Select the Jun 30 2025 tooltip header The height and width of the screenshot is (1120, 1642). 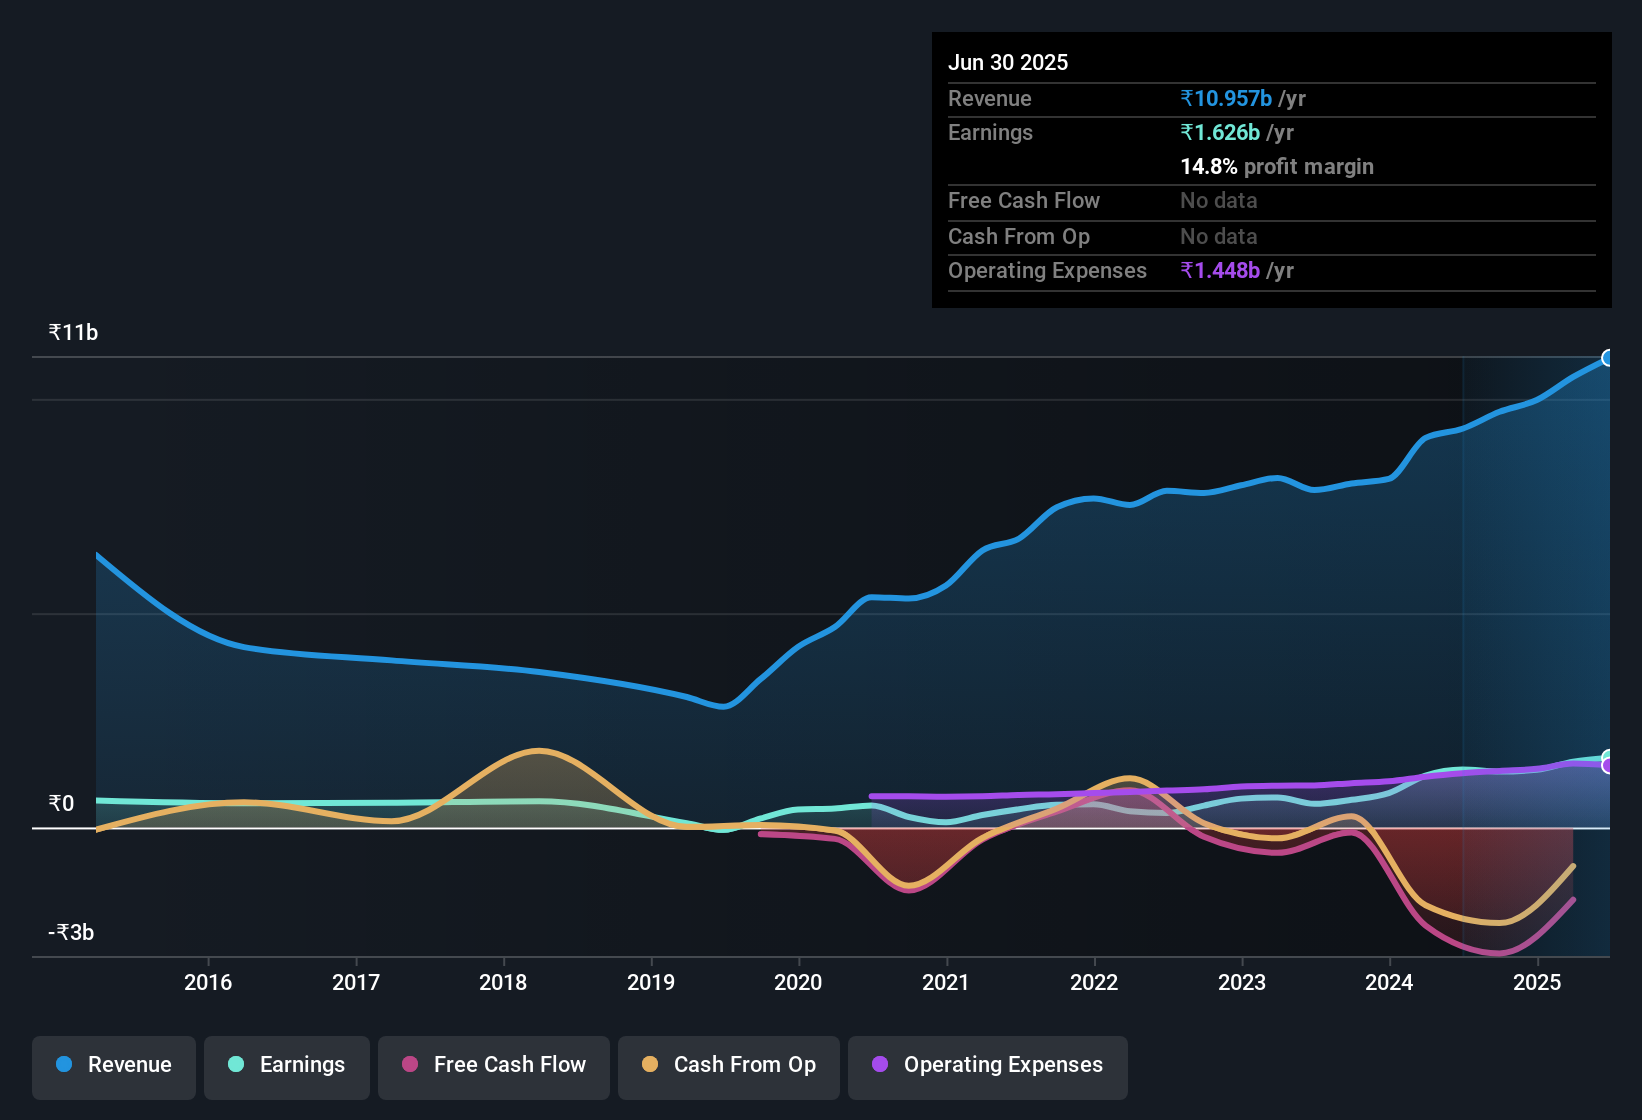[1008, 62]
